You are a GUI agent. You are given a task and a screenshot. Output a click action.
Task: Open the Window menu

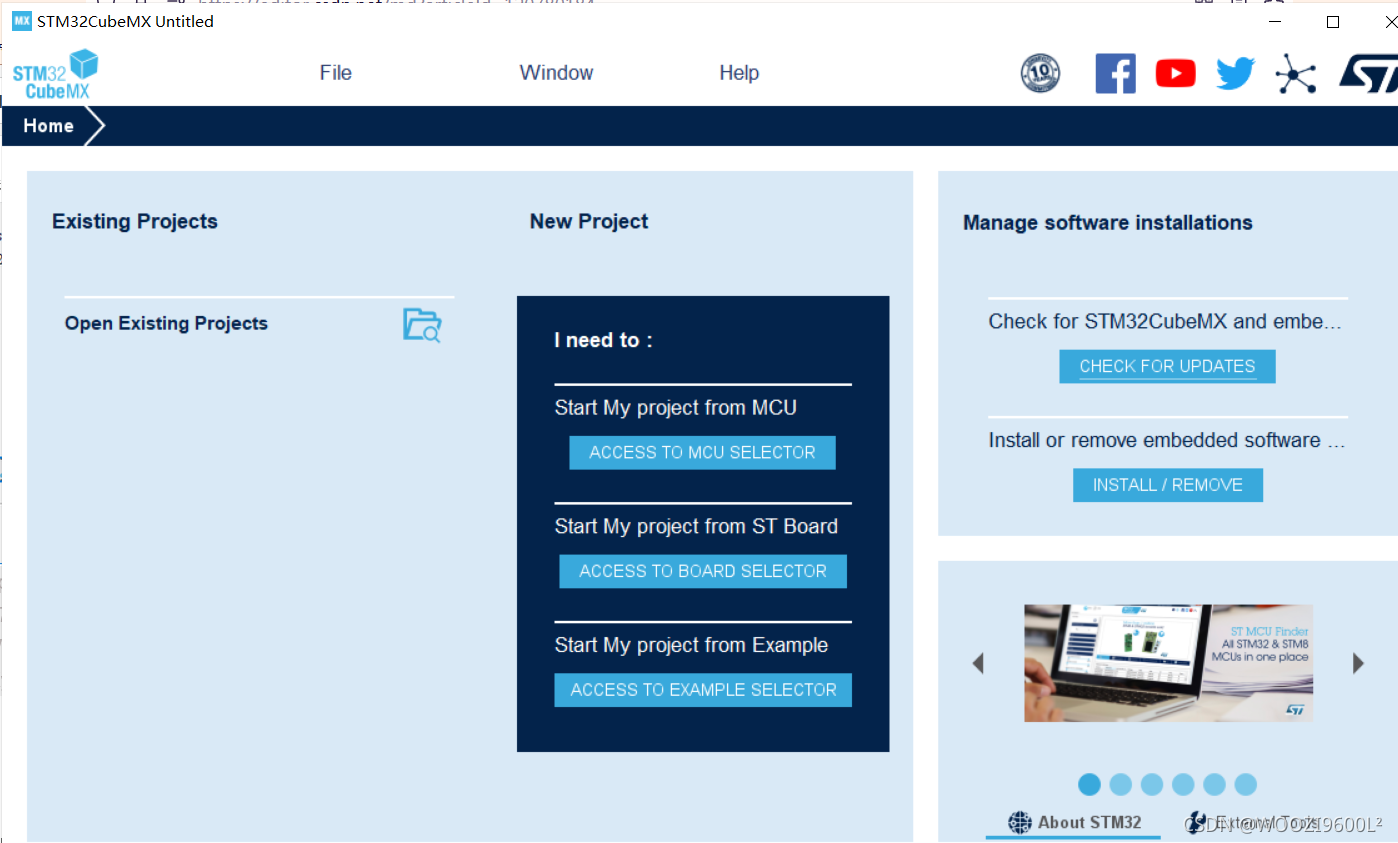556,73
